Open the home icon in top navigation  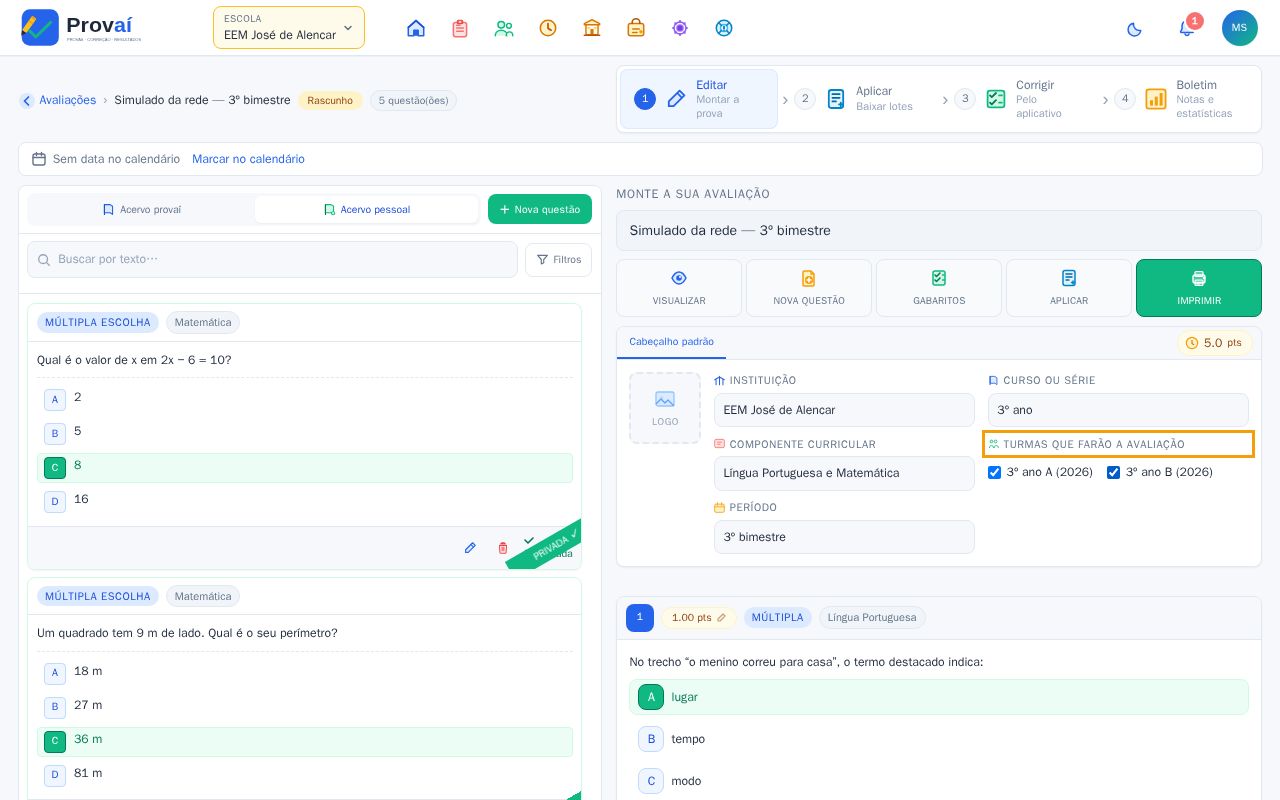coord(416,28)
